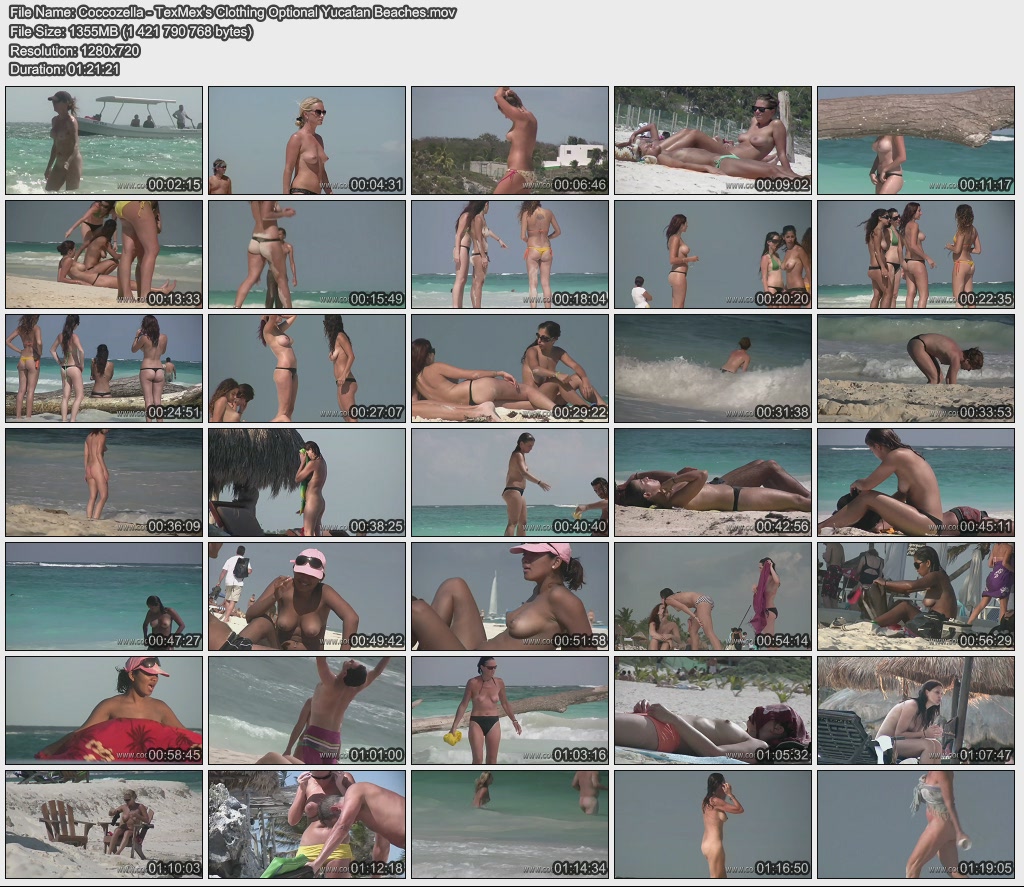Open the frame marked 00:04:31
The image size is (1024, 887).
(x=307, y=140)
